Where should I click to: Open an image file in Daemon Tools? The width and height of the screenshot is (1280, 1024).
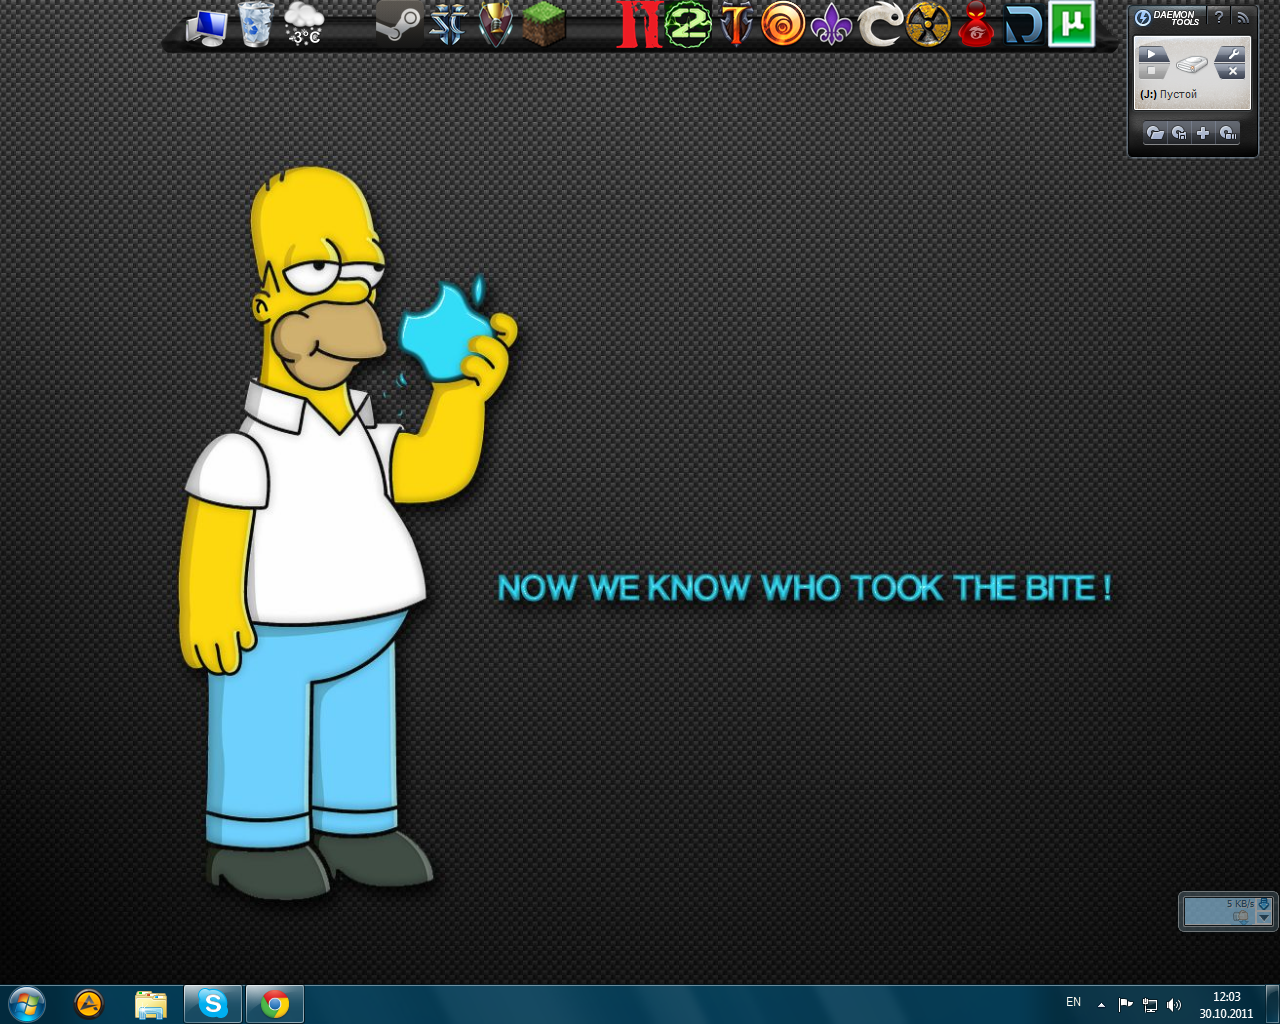click(1155, 133)
